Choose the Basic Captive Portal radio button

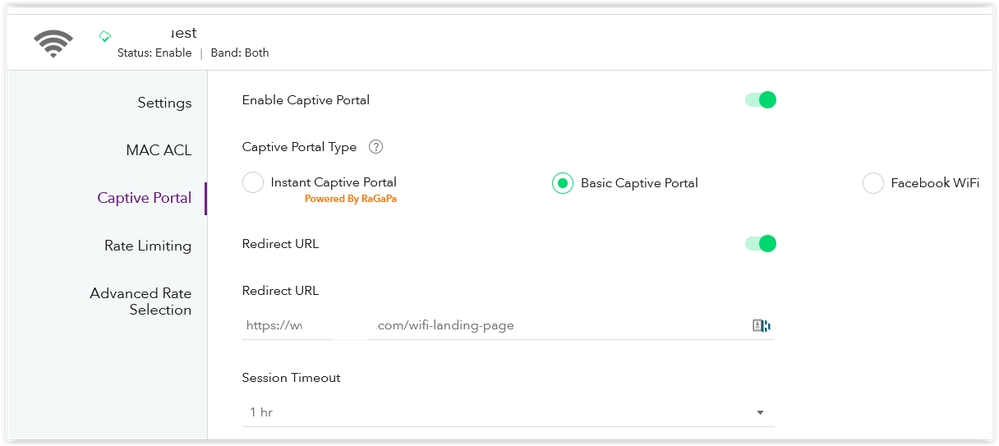(x=563, y=183)
